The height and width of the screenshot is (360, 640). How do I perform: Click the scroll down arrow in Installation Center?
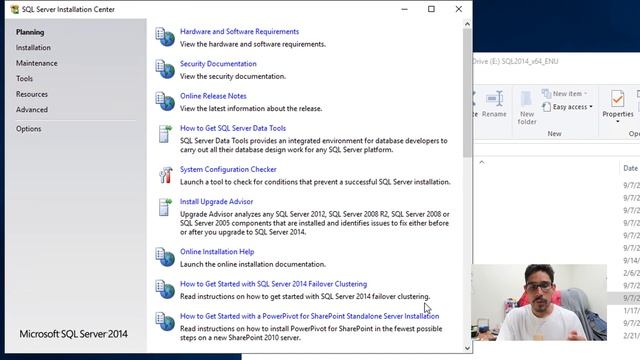pyautogui.click(x=467, y=348)
